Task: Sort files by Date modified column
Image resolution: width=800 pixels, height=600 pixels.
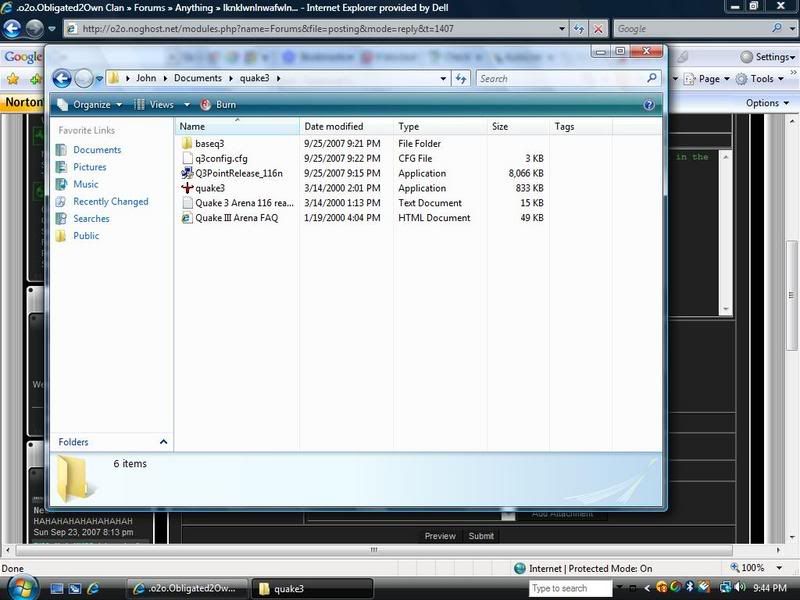Action: click(x=346, y=127)
